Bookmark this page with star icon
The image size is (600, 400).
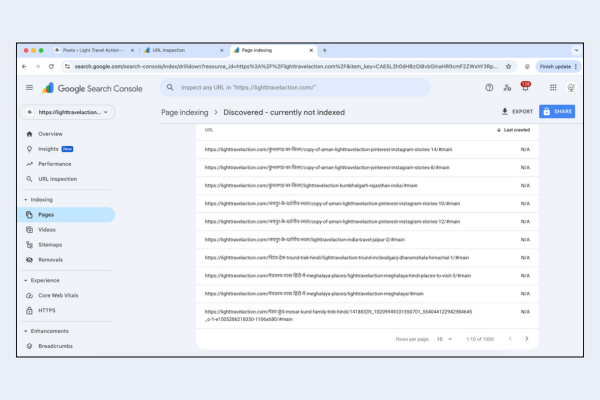click(508, 66)
